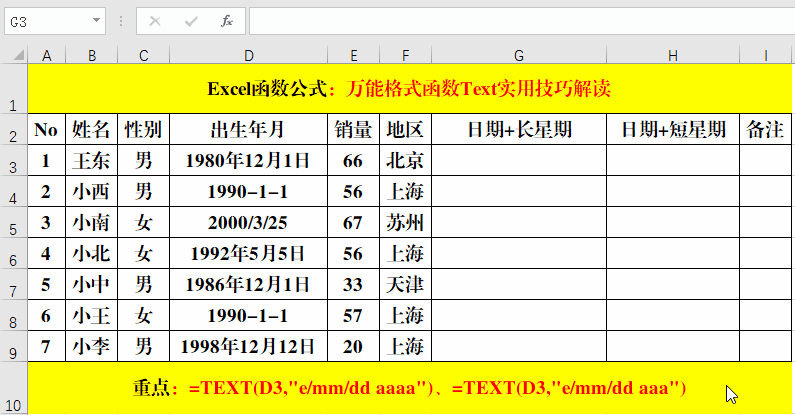This screenshot has height=415, width=795.
Task: Click the region cell '天津'
Action: 406,284
